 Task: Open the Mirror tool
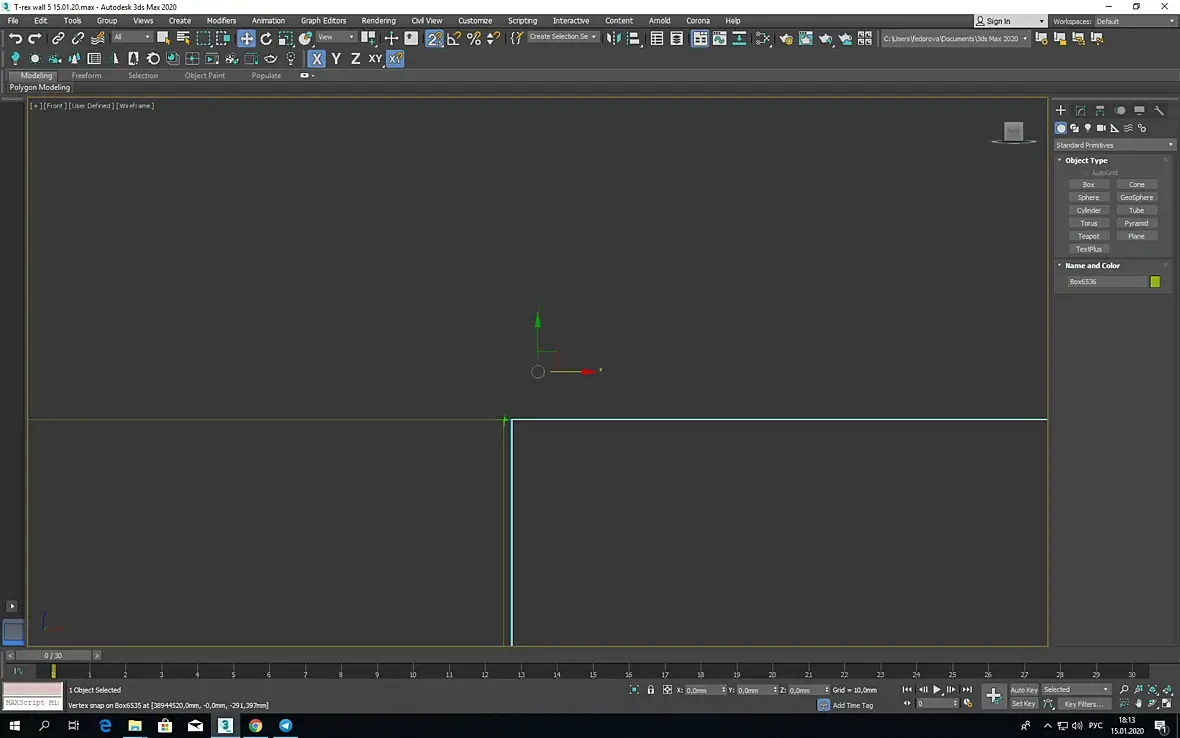614,38
